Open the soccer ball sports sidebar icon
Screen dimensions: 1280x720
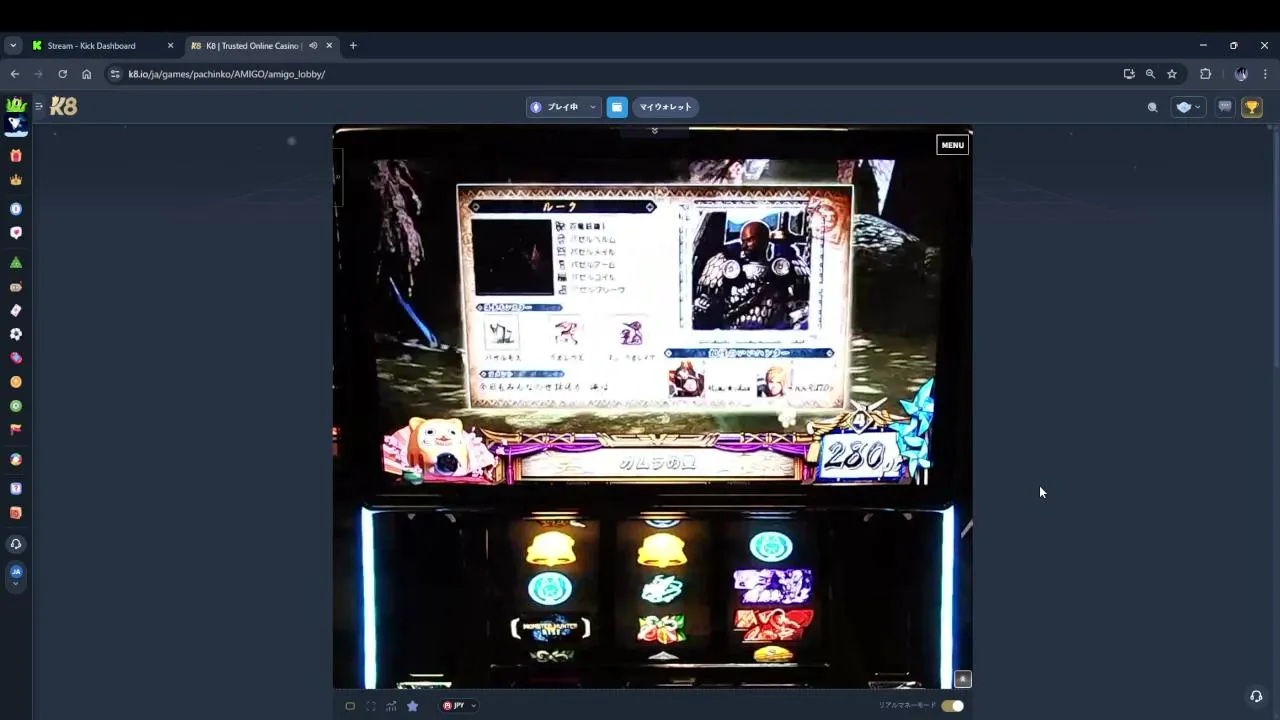[x=16, y=334]
